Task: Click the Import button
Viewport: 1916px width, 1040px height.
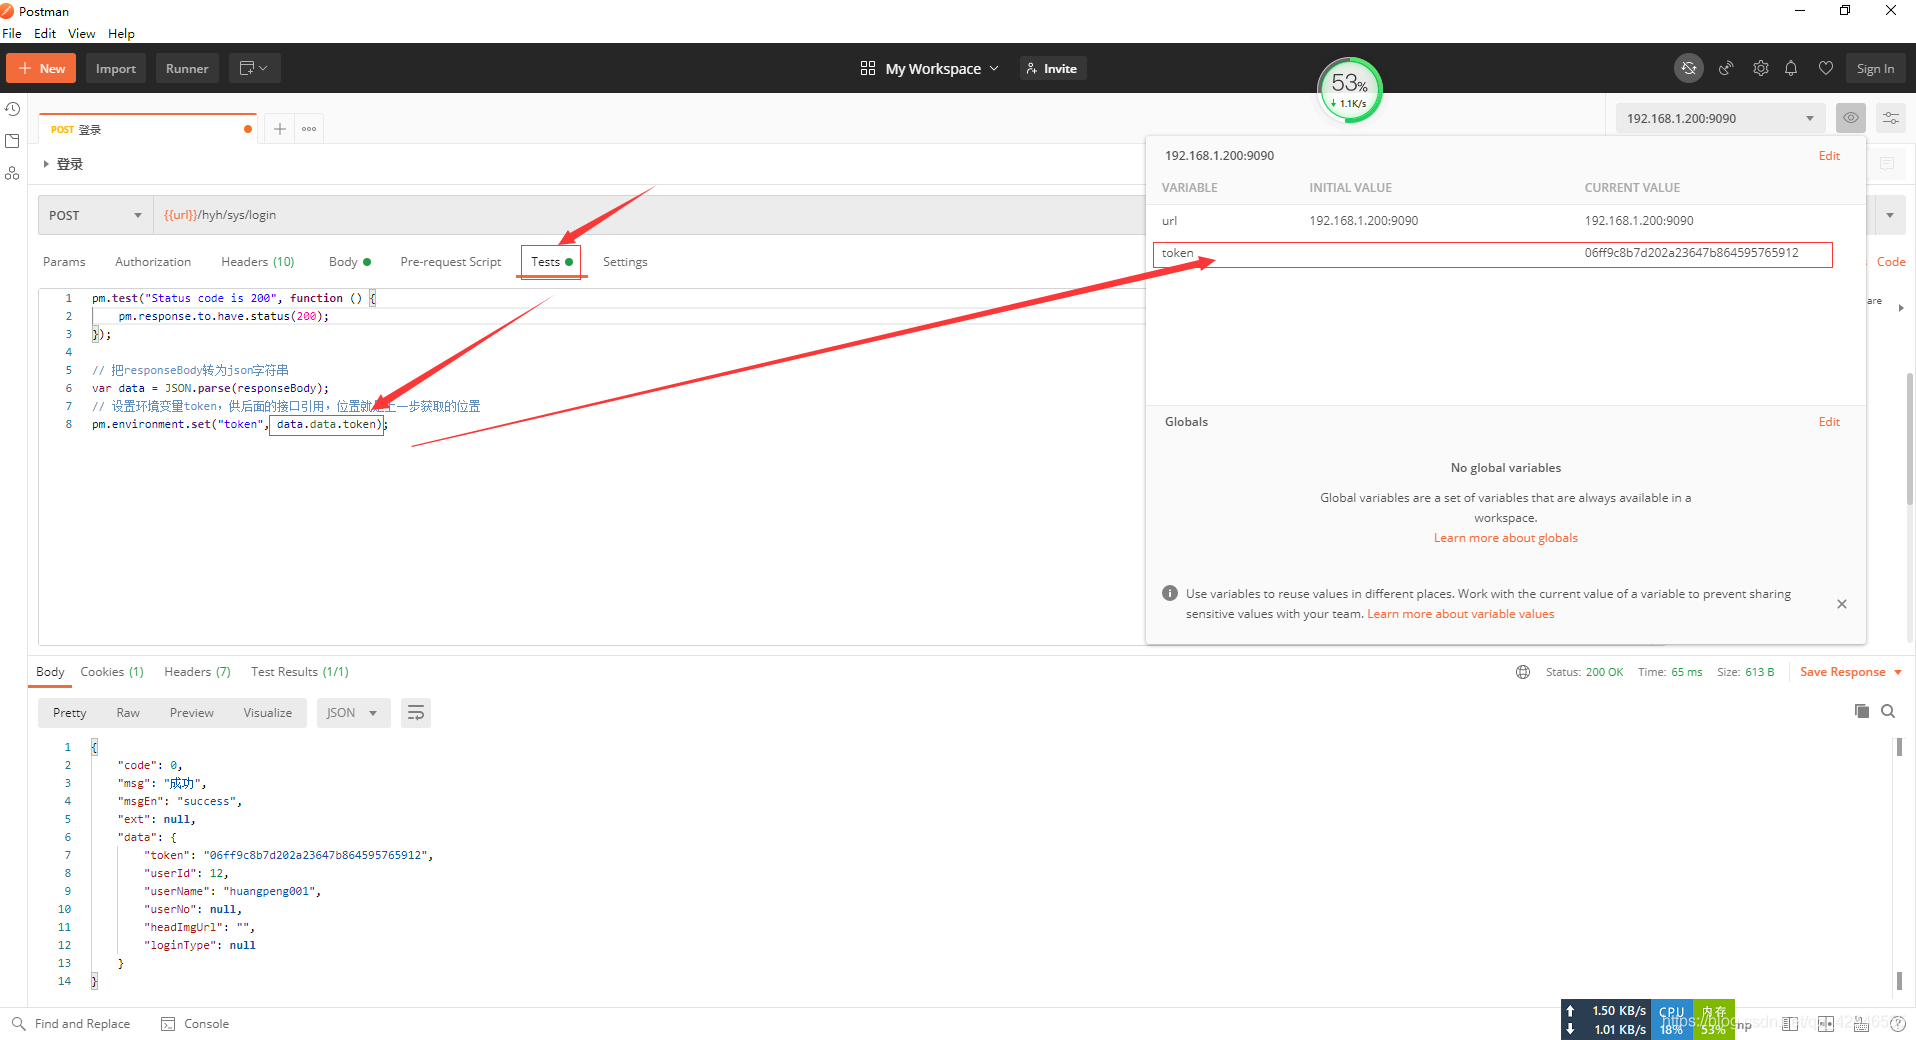Action: pyautogui.click(x=116, y=68)
